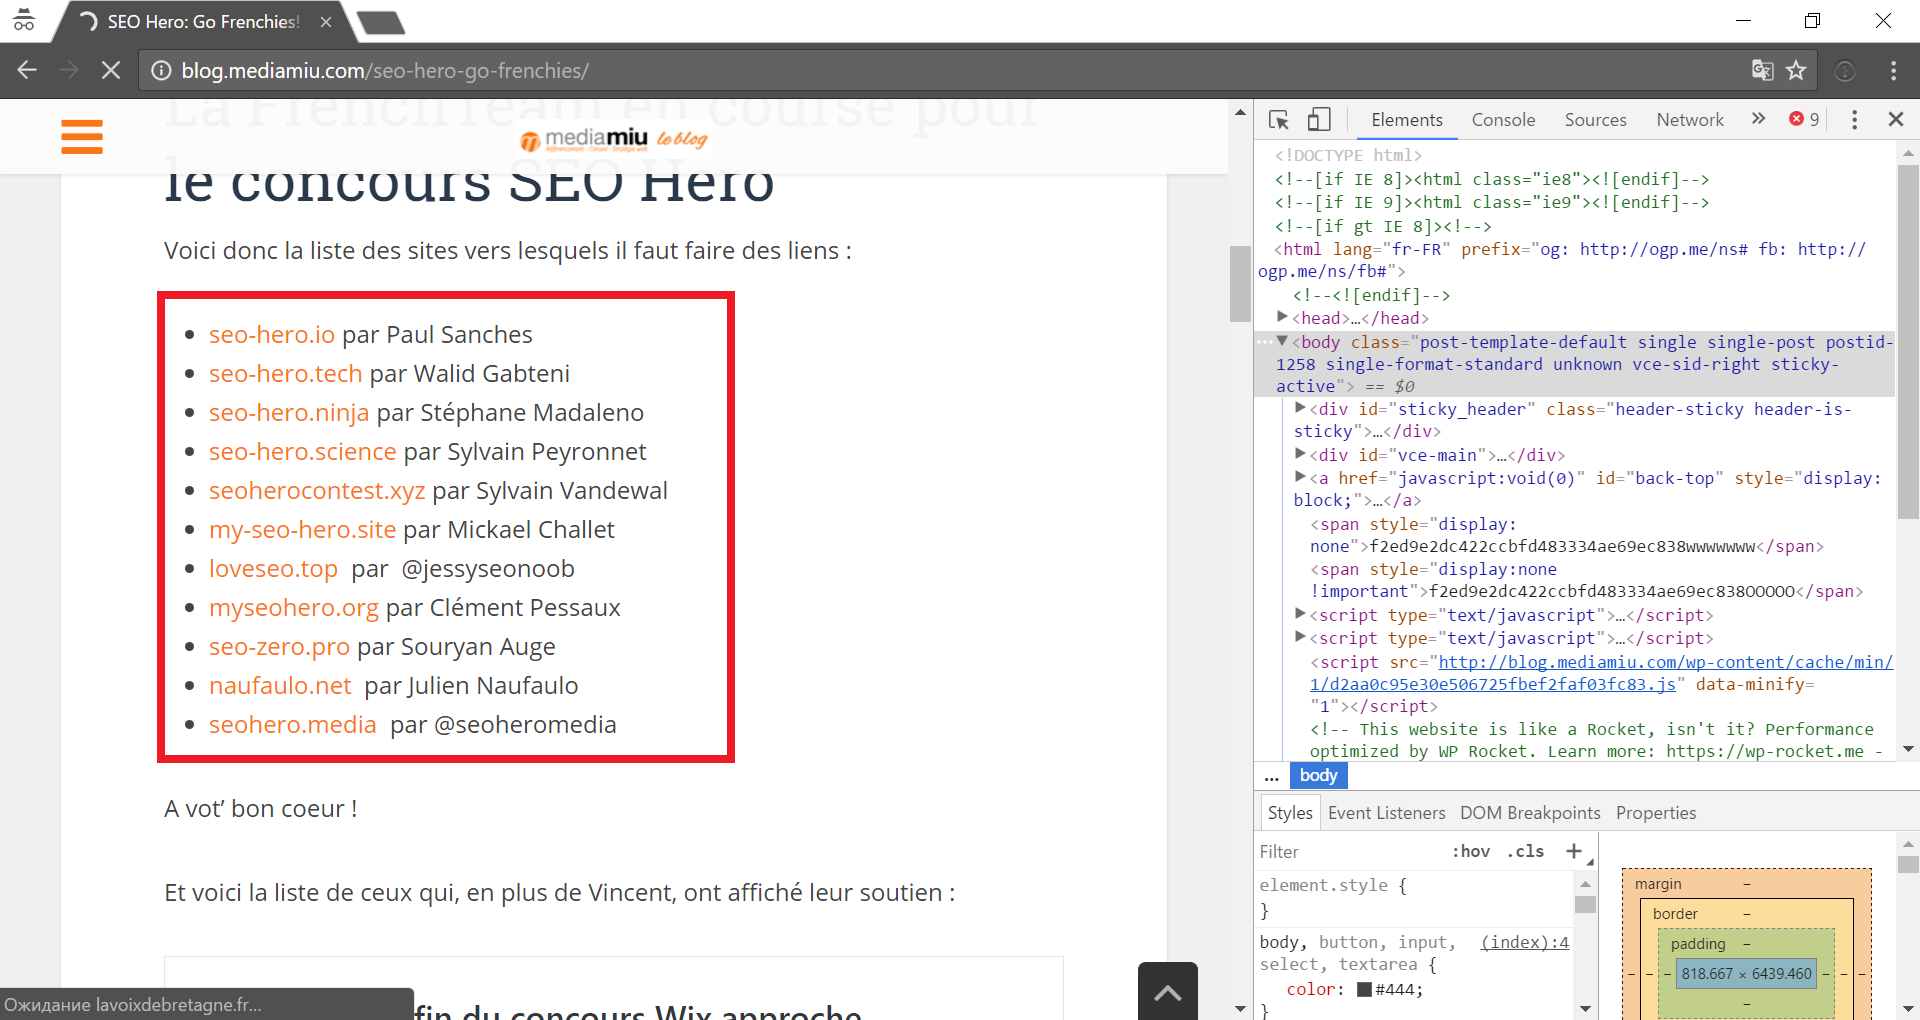Image resolution: width=1920 pixels, height=1020 pixels.
Task: Select the Properties pane tab
Action: coord(1656,813)
